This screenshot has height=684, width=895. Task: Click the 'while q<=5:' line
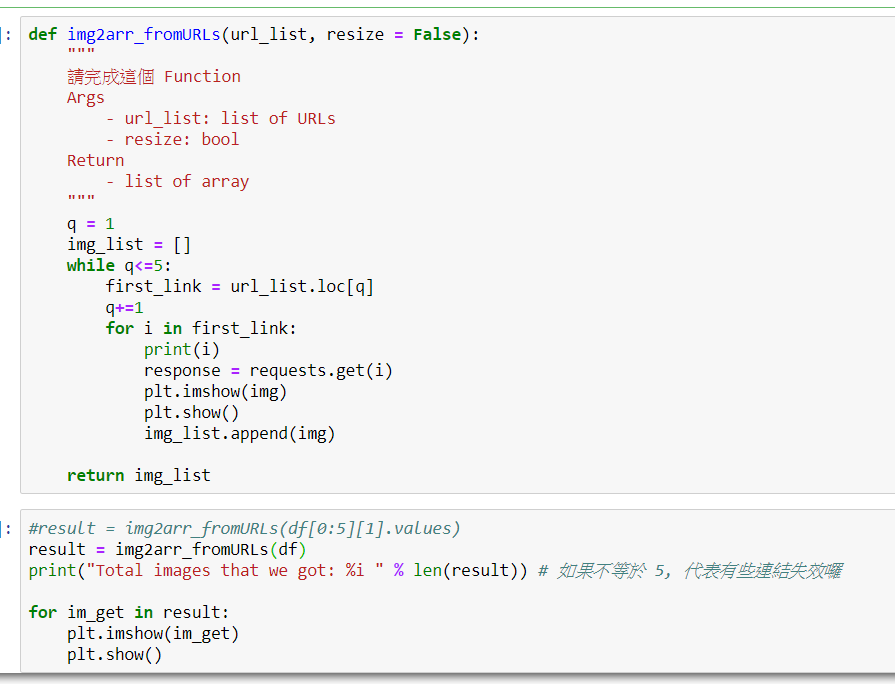point(119,265)
